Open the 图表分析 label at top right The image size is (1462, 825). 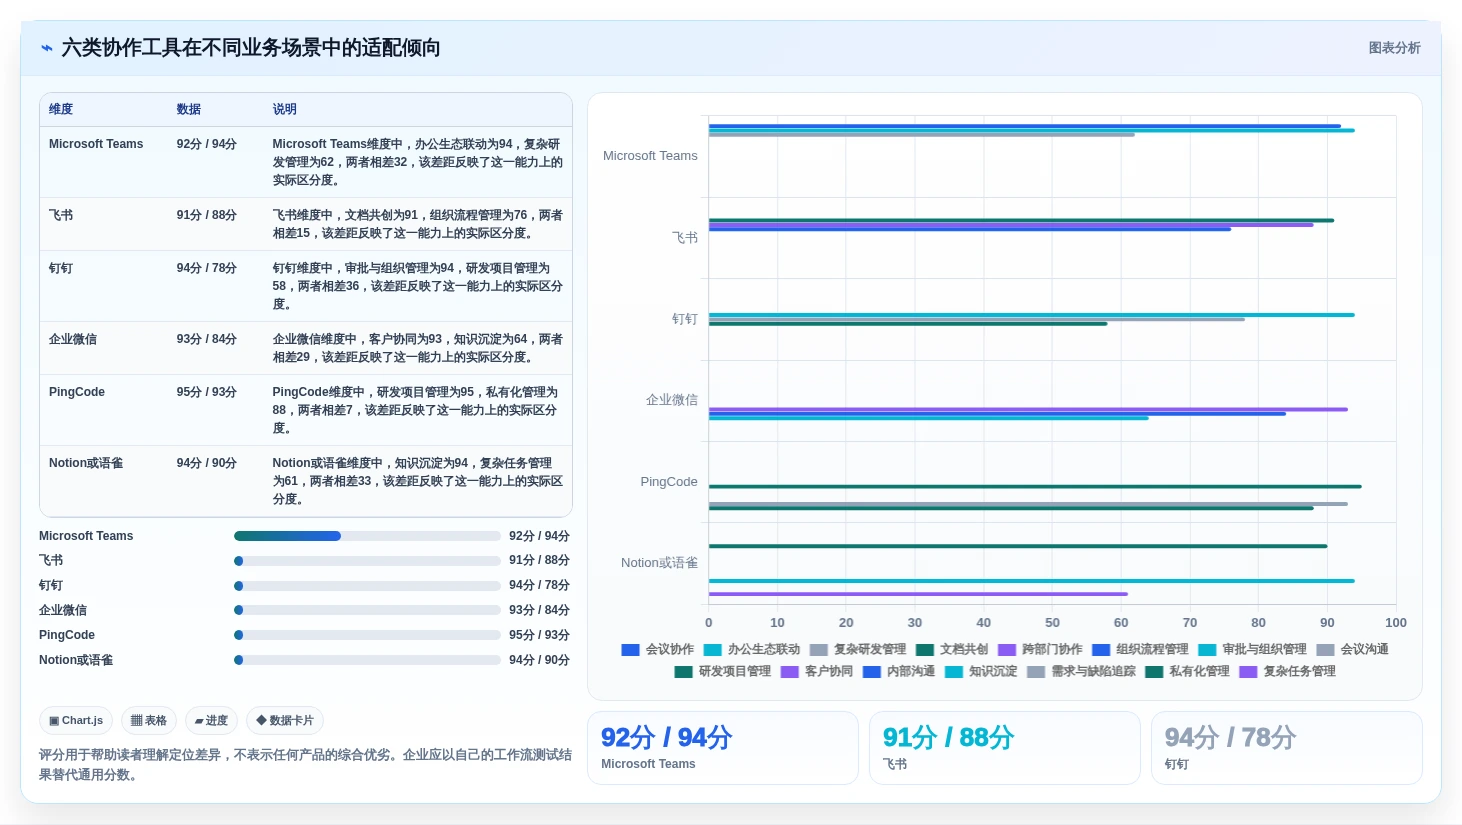click(1394, 48)
